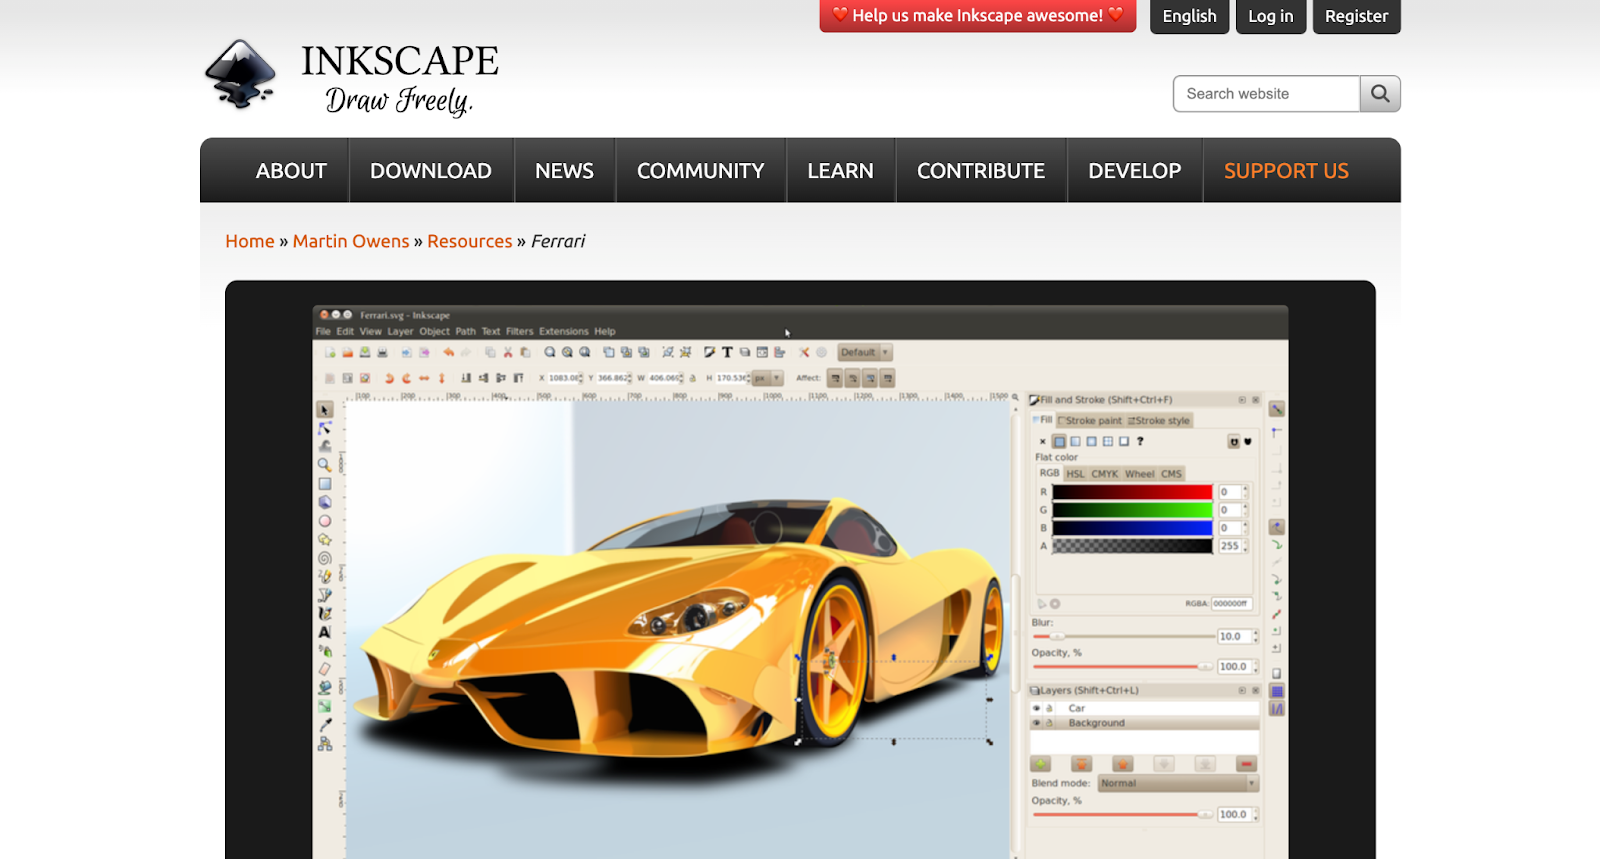Click the width-height lock icon in Inkscape toolbar

pyautogui.click(x=692, y=378)
